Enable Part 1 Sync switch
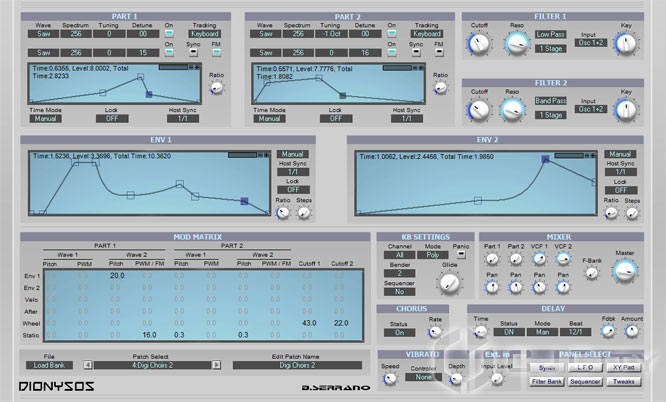The image size is (666, 402). pos(193,52)
